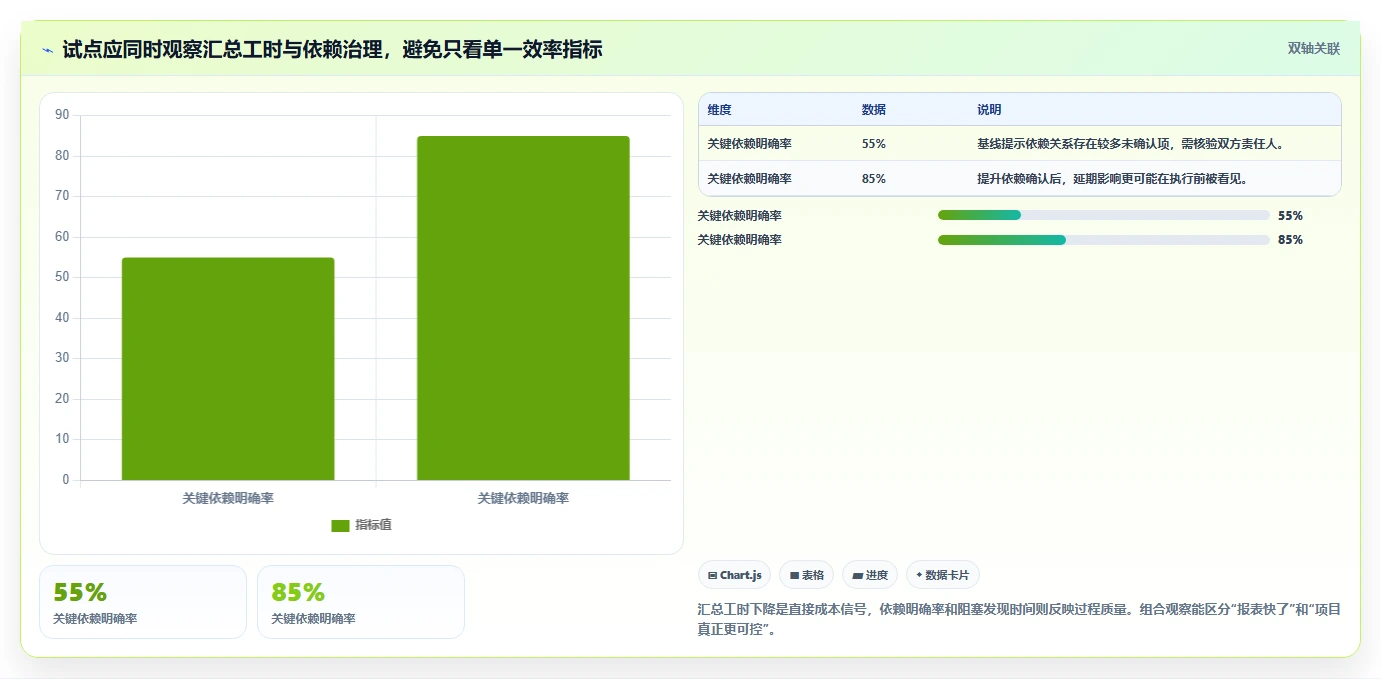This screenshot has height=679, width=1381.
Task: Click 关键依赖明确率 in the table's 55% row
Action: [x=749, y=144]
